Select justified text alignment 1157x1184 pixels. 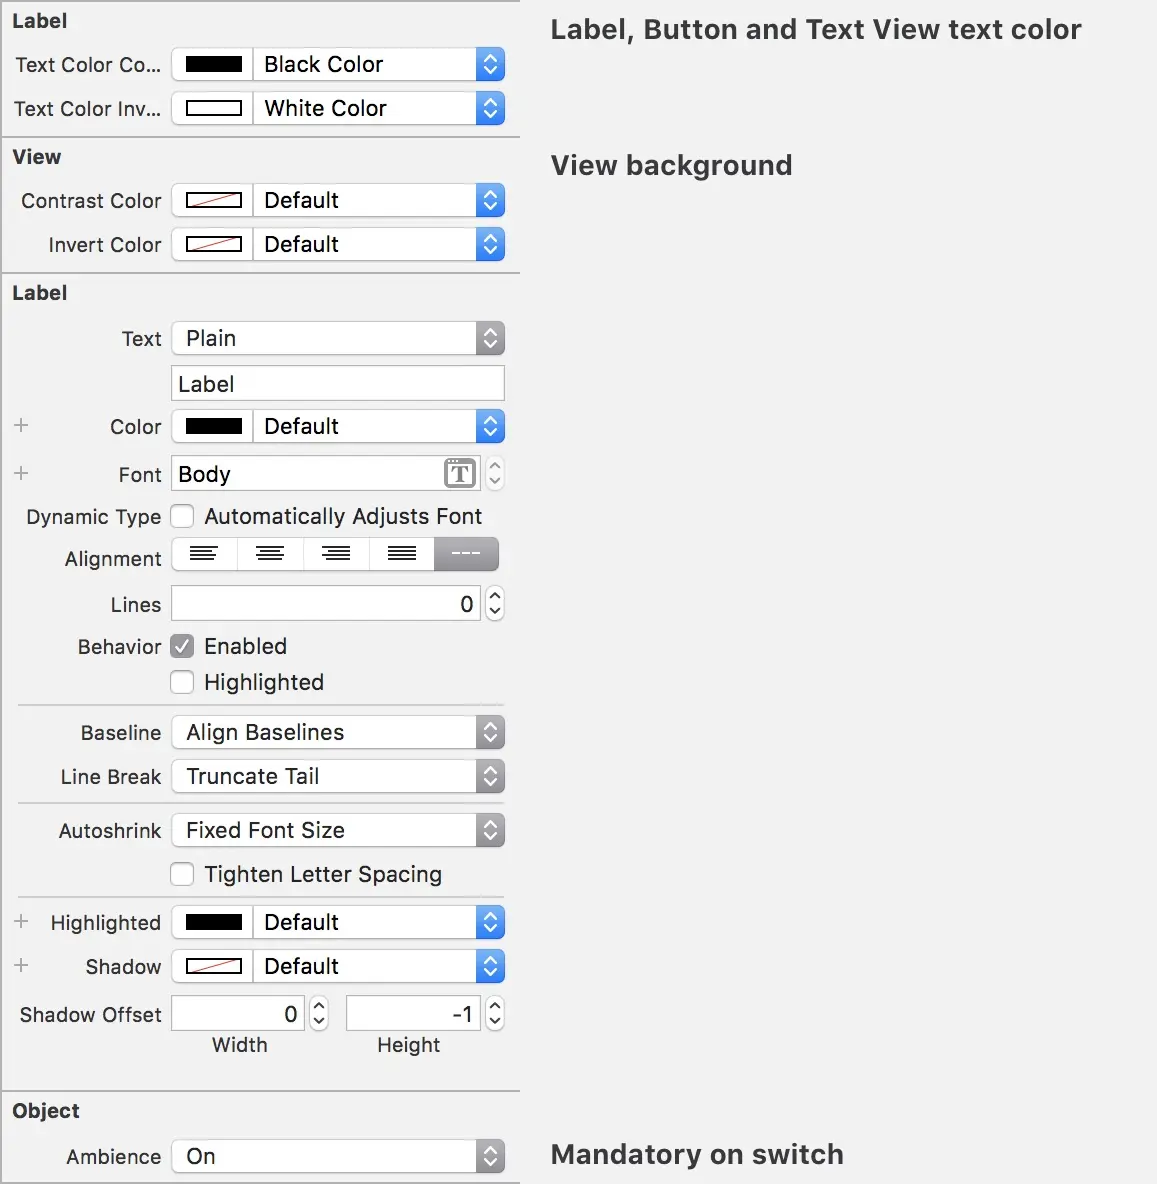401,554
